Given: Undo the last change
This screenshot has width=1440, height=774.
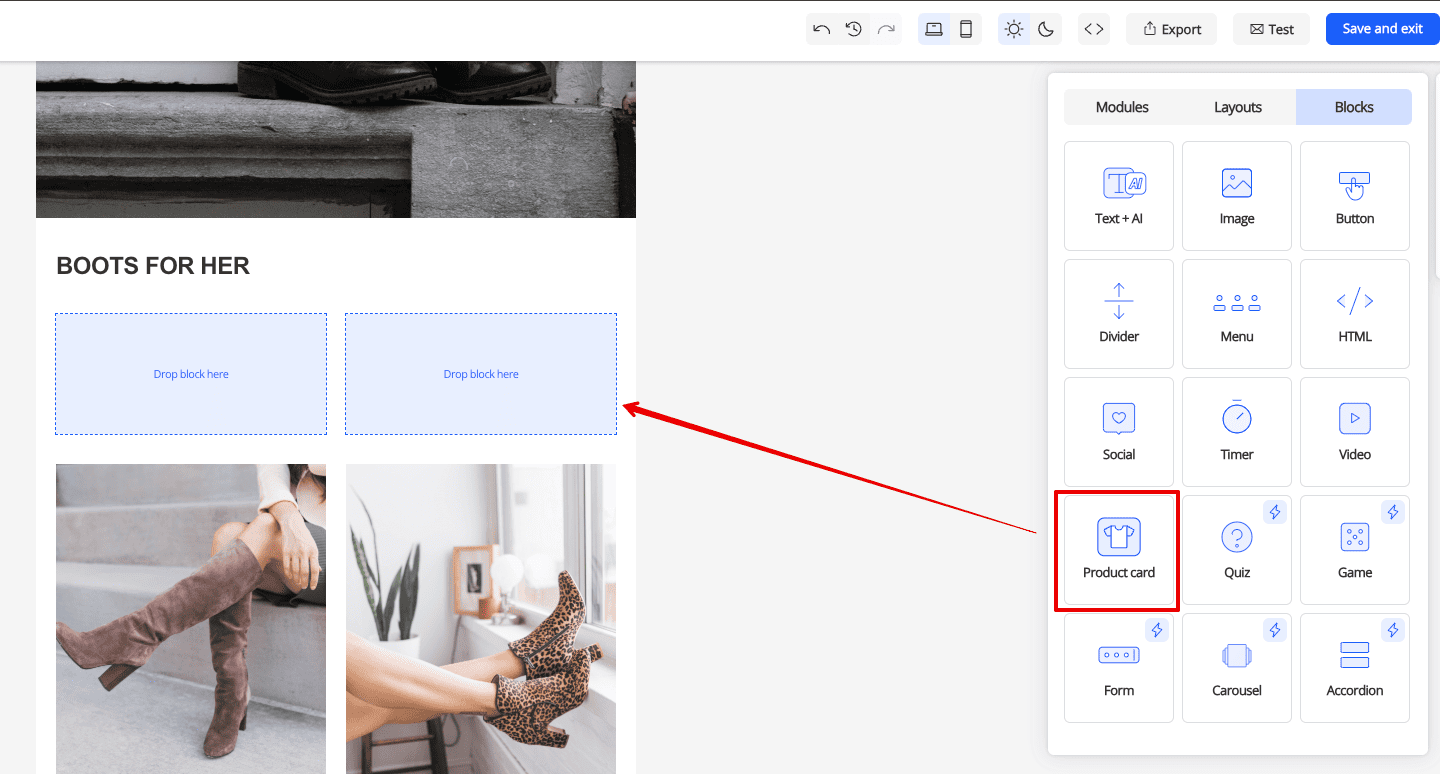Looking at the screenshot, I should (822, 29).
